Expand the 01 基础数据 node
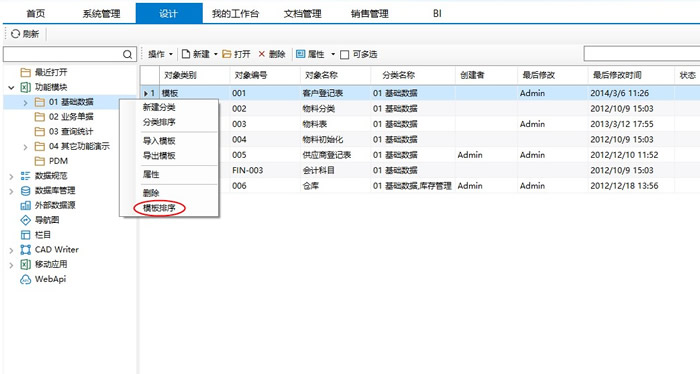Image resolution: width=700 pixels, height=374 pixels. click(25, 103)
